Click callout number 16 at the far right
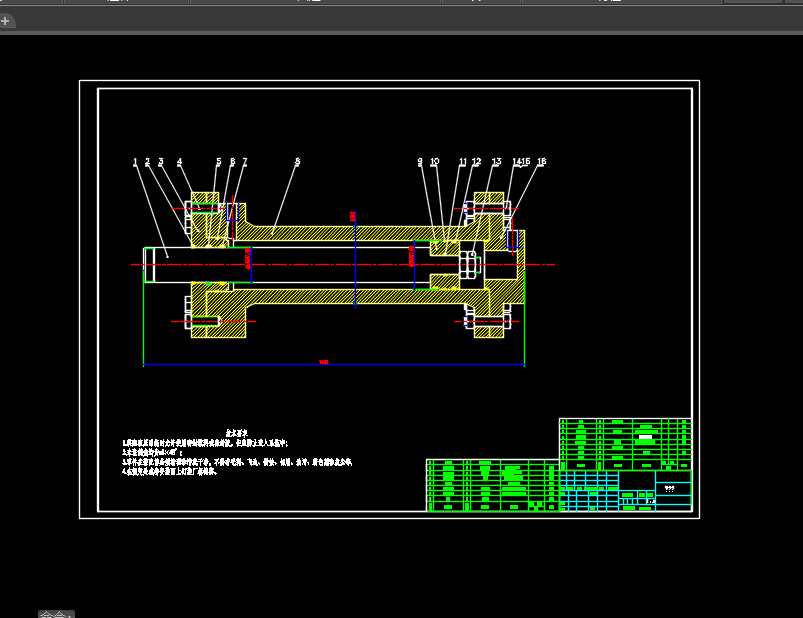This screenshot has height=618, width=803. point(541,160)
